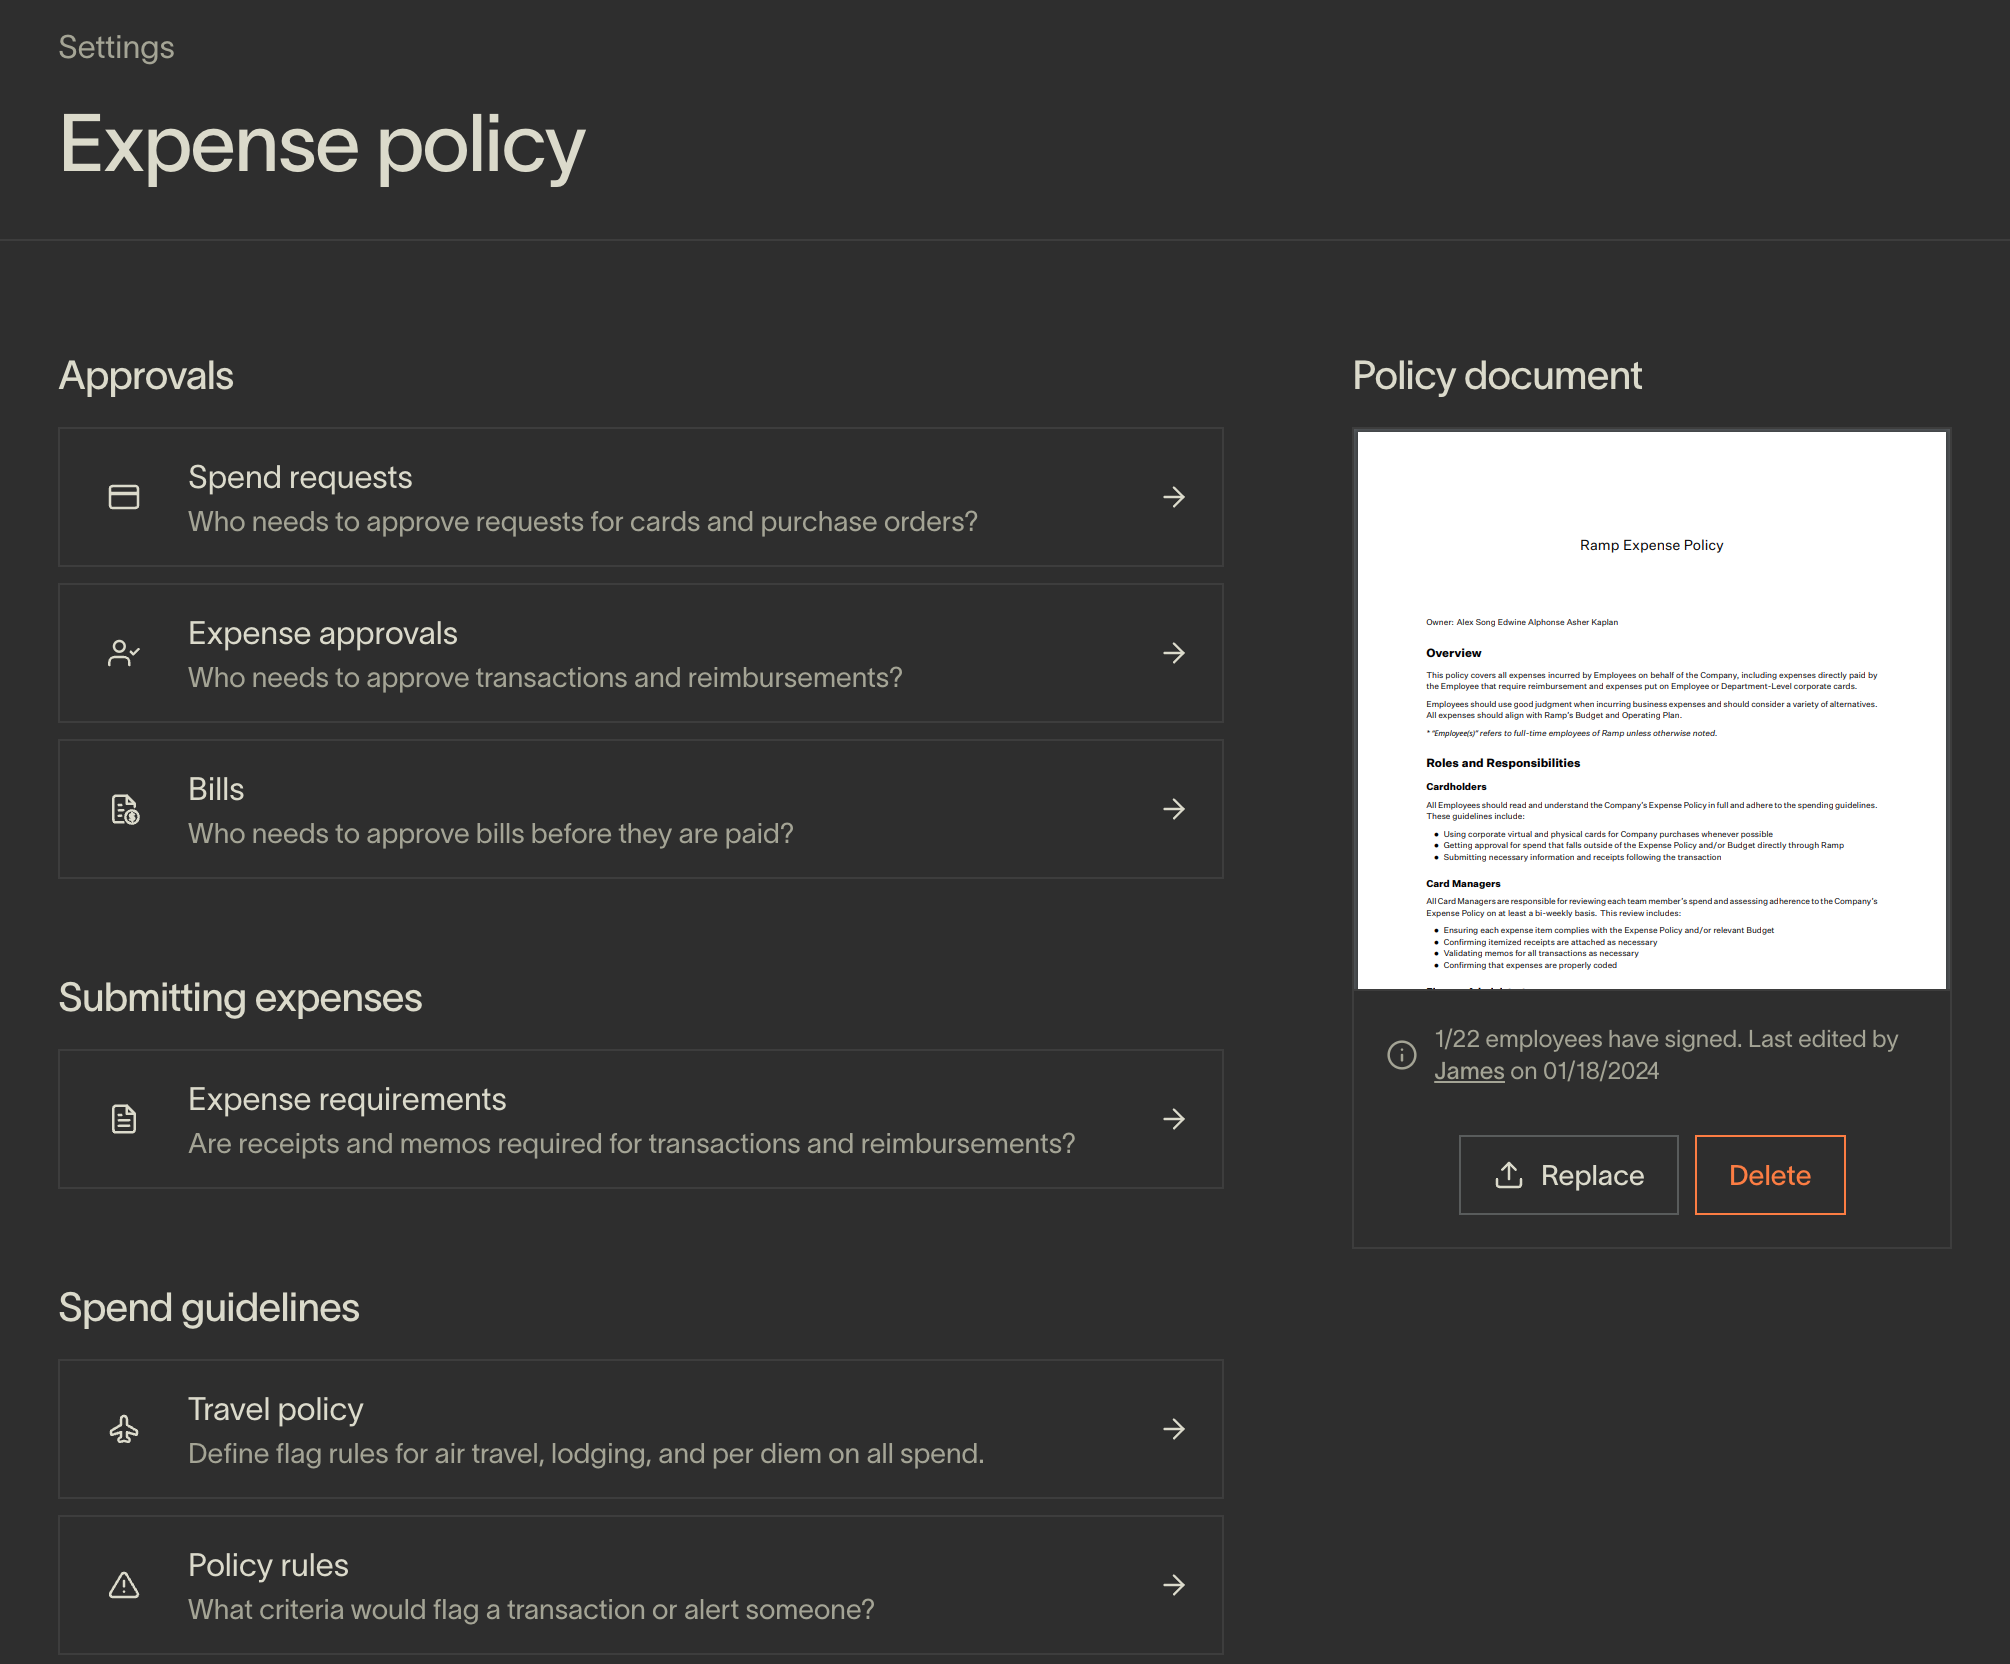Open Policy rules via its chevron arrow
The image size is (2010, 1664).
[1174, 1586]
